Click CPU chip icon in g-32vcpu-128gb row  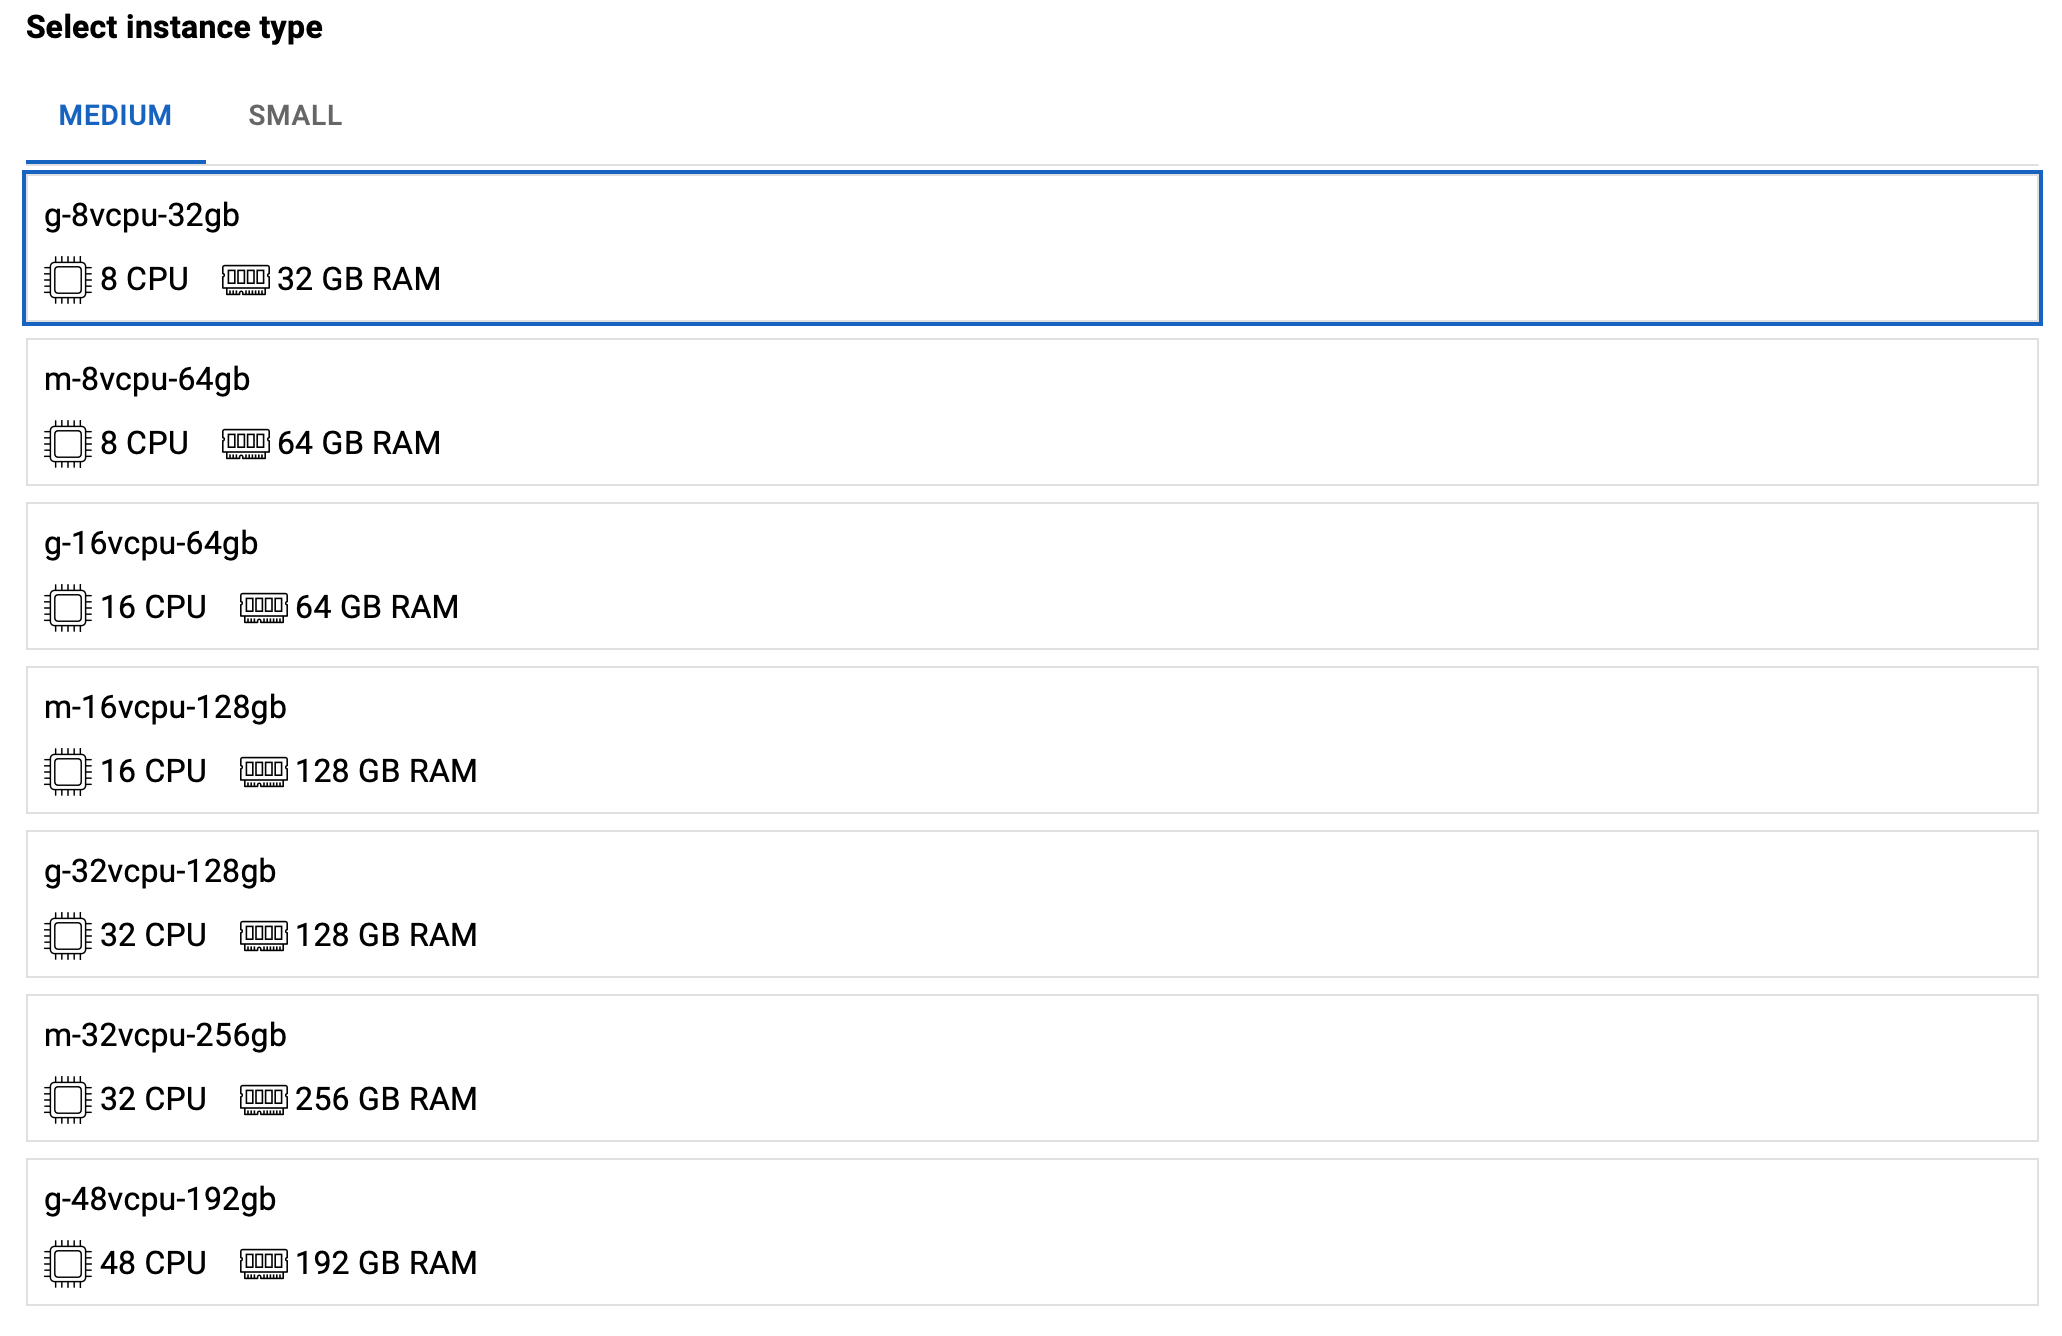click(x=68, y=935)
